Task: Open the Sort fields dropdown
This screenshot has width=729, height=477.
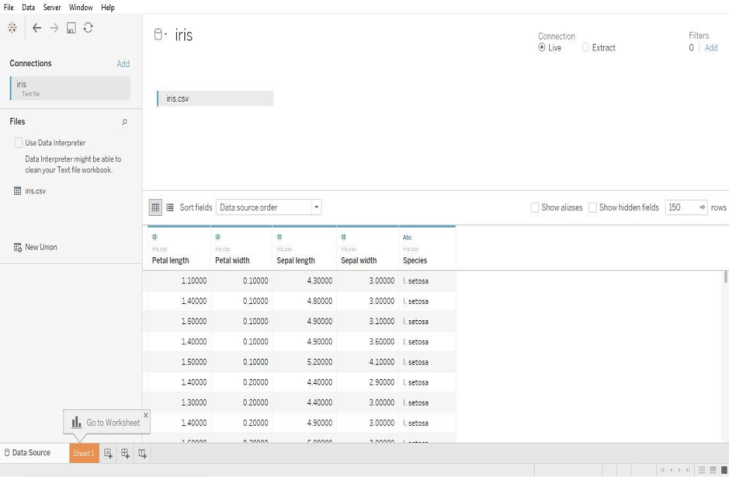Action: (x=269, y=207)
